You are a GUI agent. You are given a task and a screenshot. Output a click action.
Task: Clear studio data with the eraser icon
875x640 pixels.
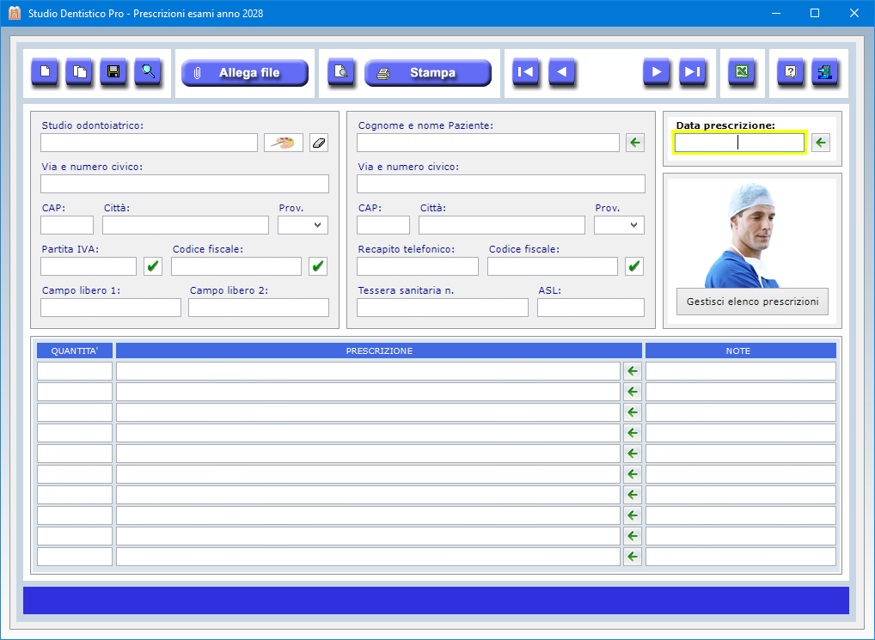pyautogui.click(x=319, y=143)
